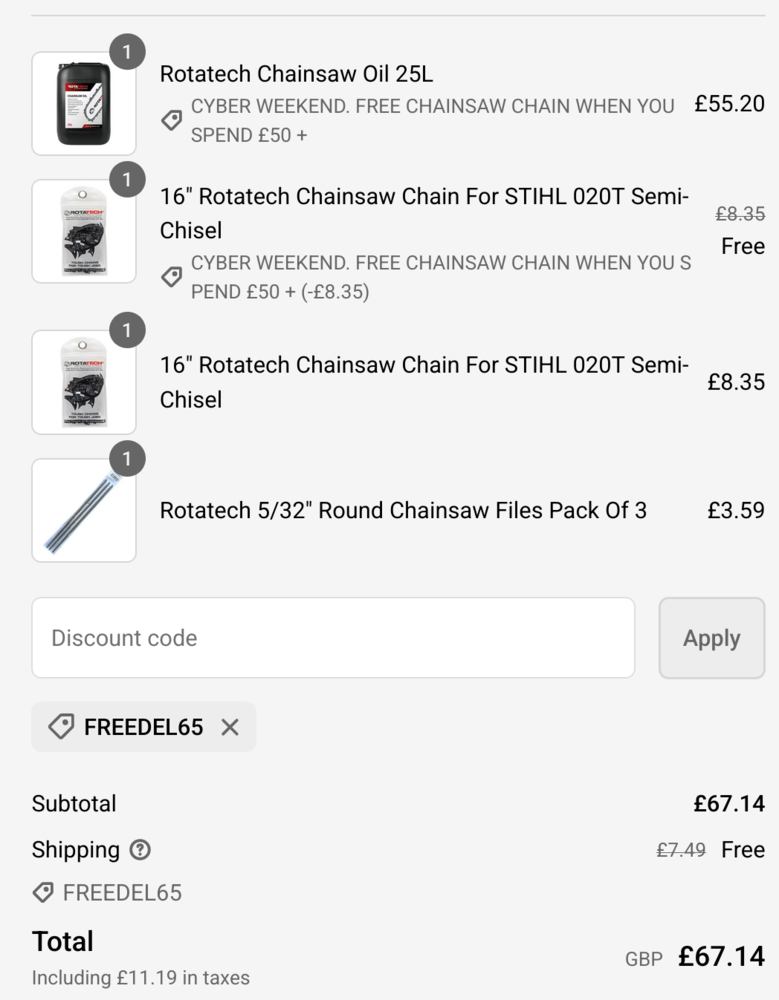Click the quantity badge on the free chain
779x1000 pixels.
pyautogui.click(x=127, y=180)
